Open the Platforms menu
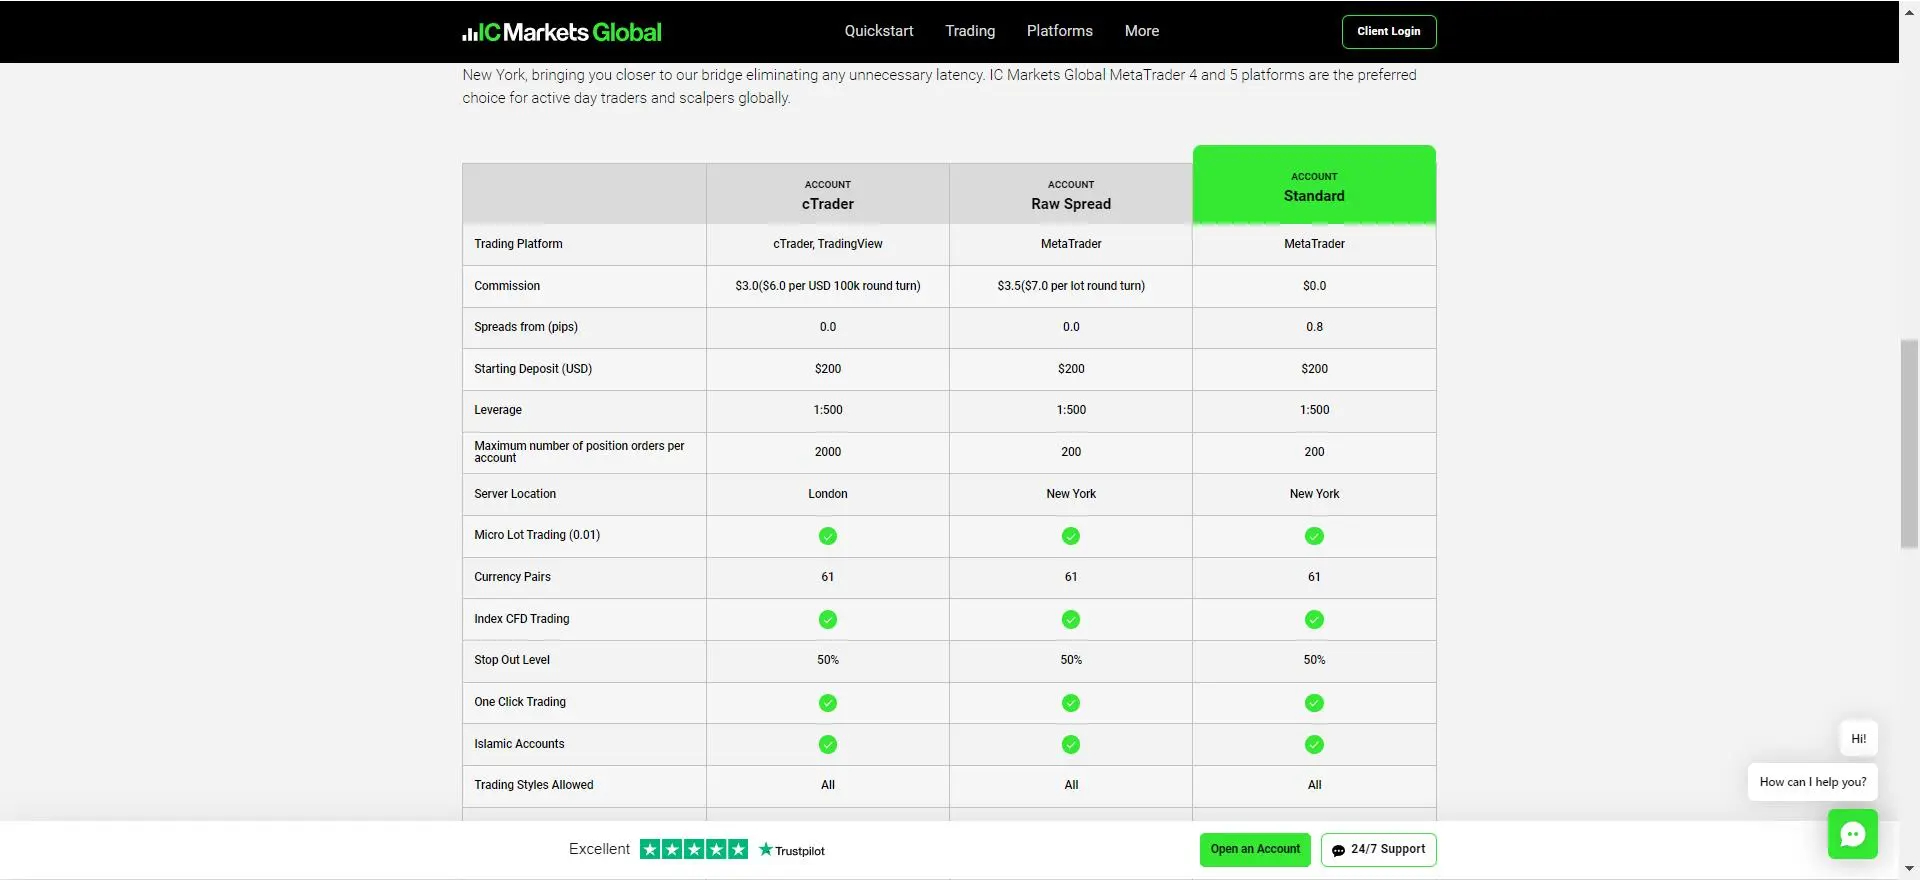The image size is (1920, 880). point(1060,31)
